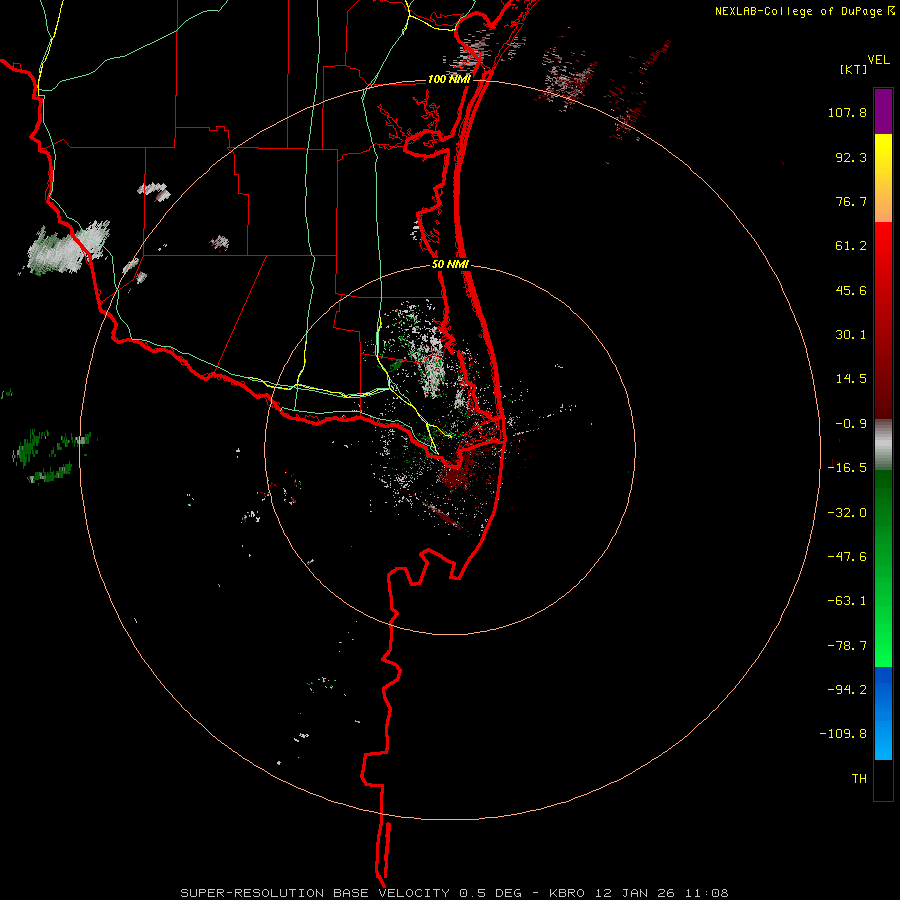This screenshot has height=900, width=900.
Task: Click the yellow-orange segment of the color bar
Action: (883, 178)
